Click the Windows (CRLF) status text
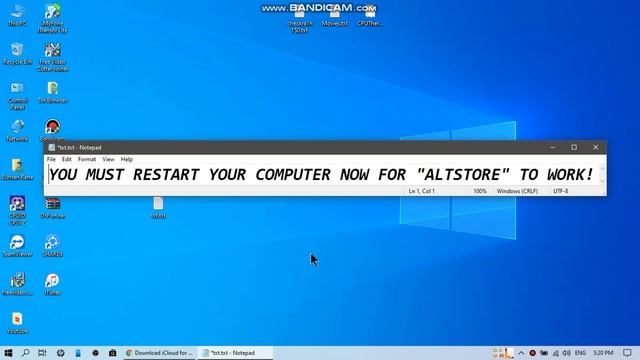This screenshot has height=360, width=640. click(517, 191)
